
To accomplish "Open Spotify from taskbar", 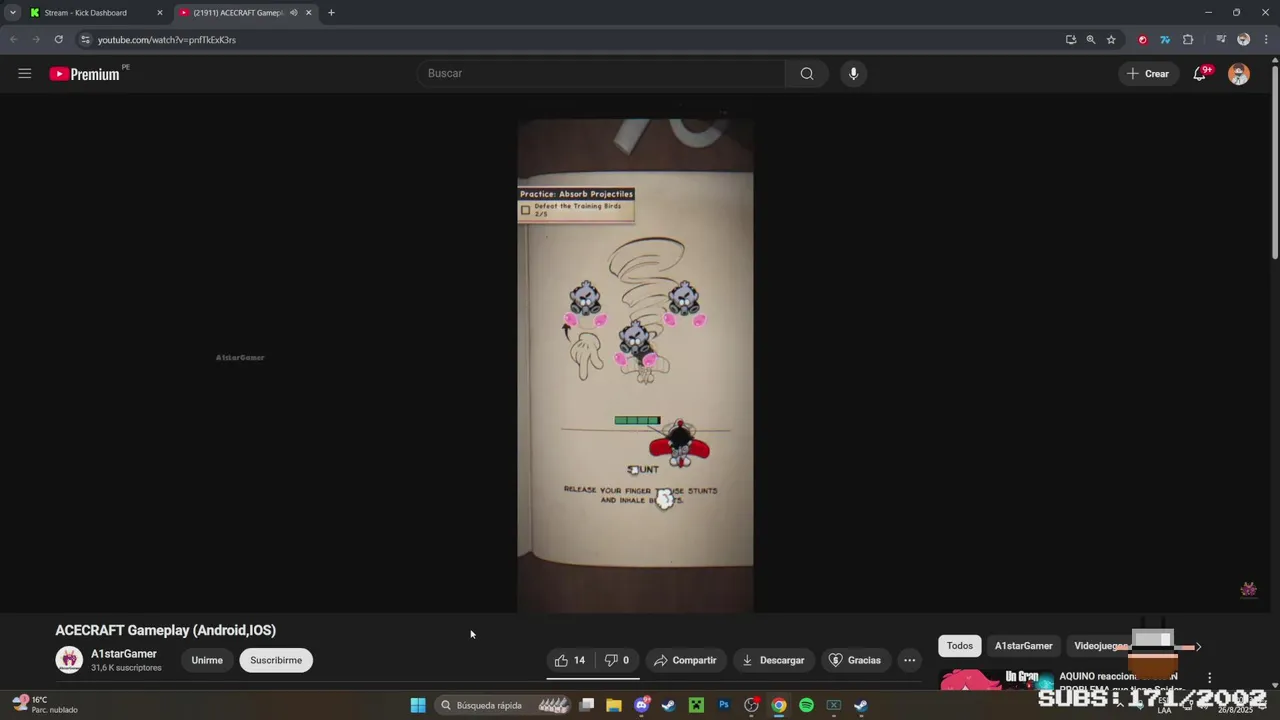I will [806, 705].
